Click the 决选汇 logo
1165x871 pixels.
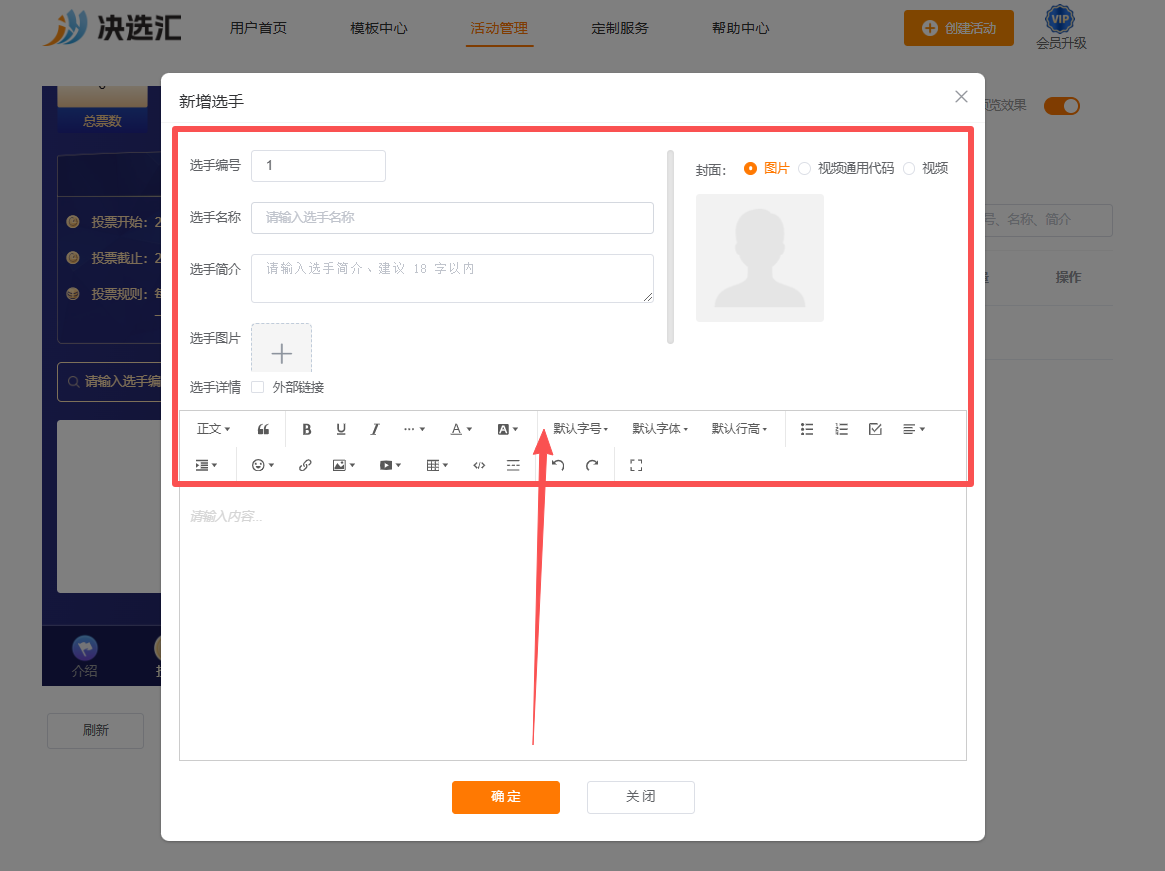112,27
